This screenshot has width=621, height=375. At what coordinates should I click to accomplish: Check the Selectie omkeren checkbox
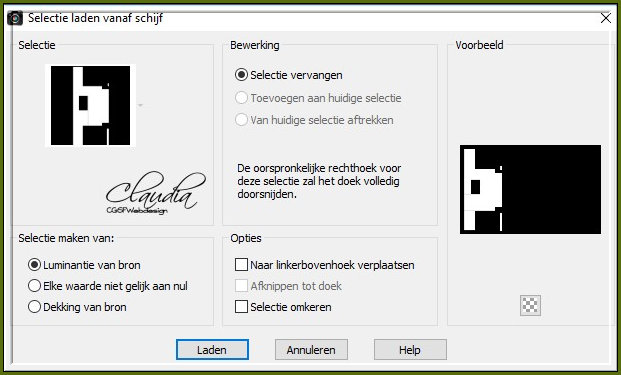point(241,307)
